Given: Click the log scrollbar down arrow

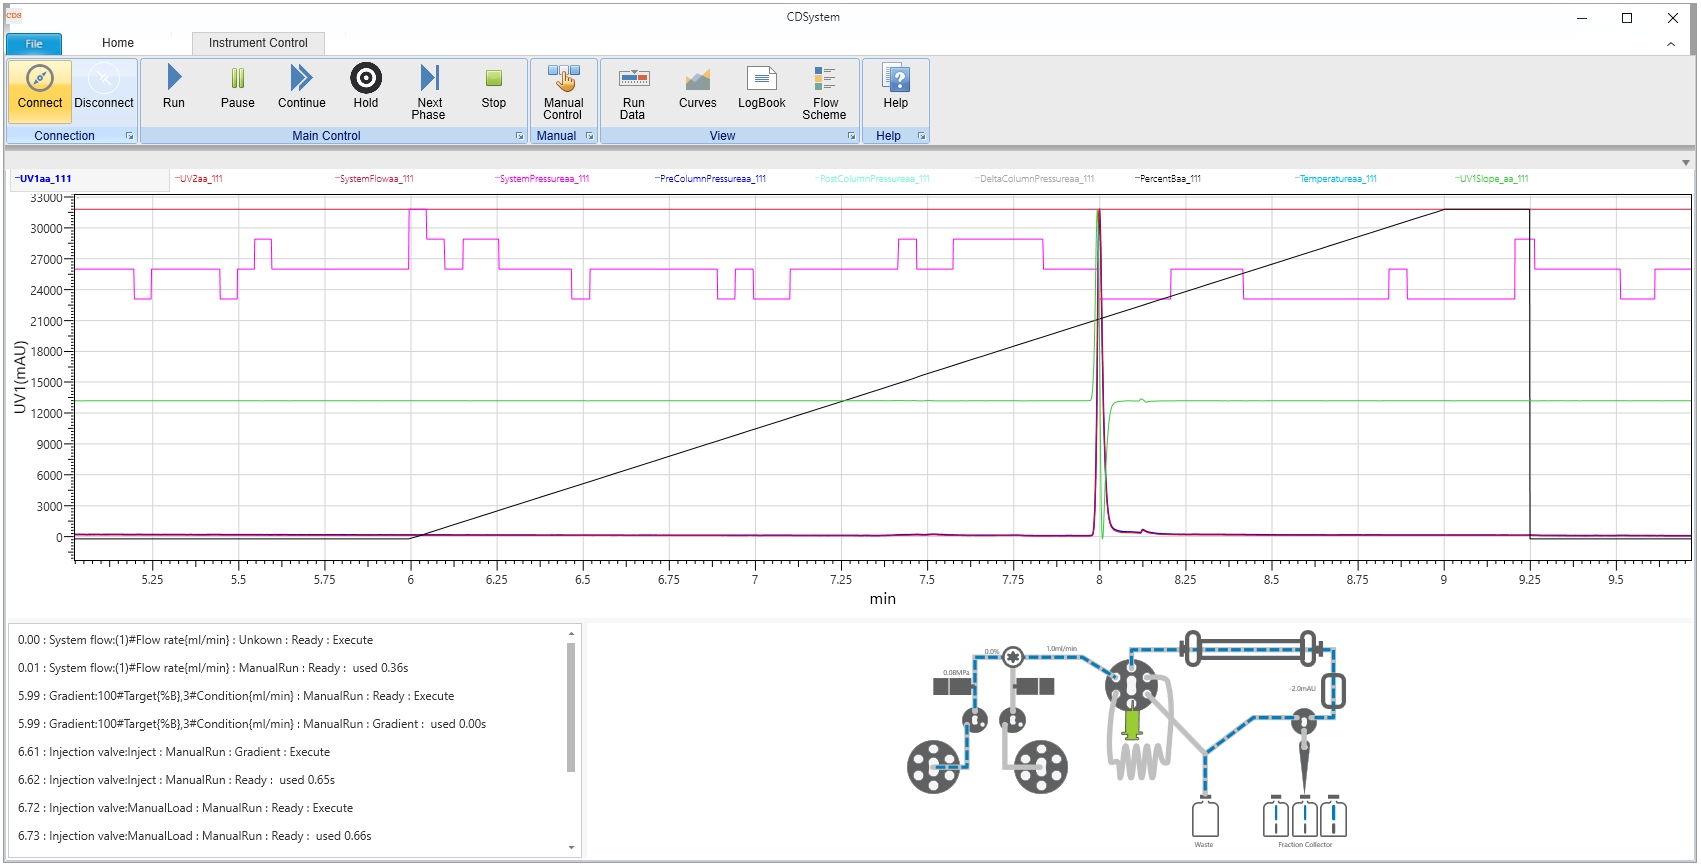Looking at the screenshot, I should (572, 848).
